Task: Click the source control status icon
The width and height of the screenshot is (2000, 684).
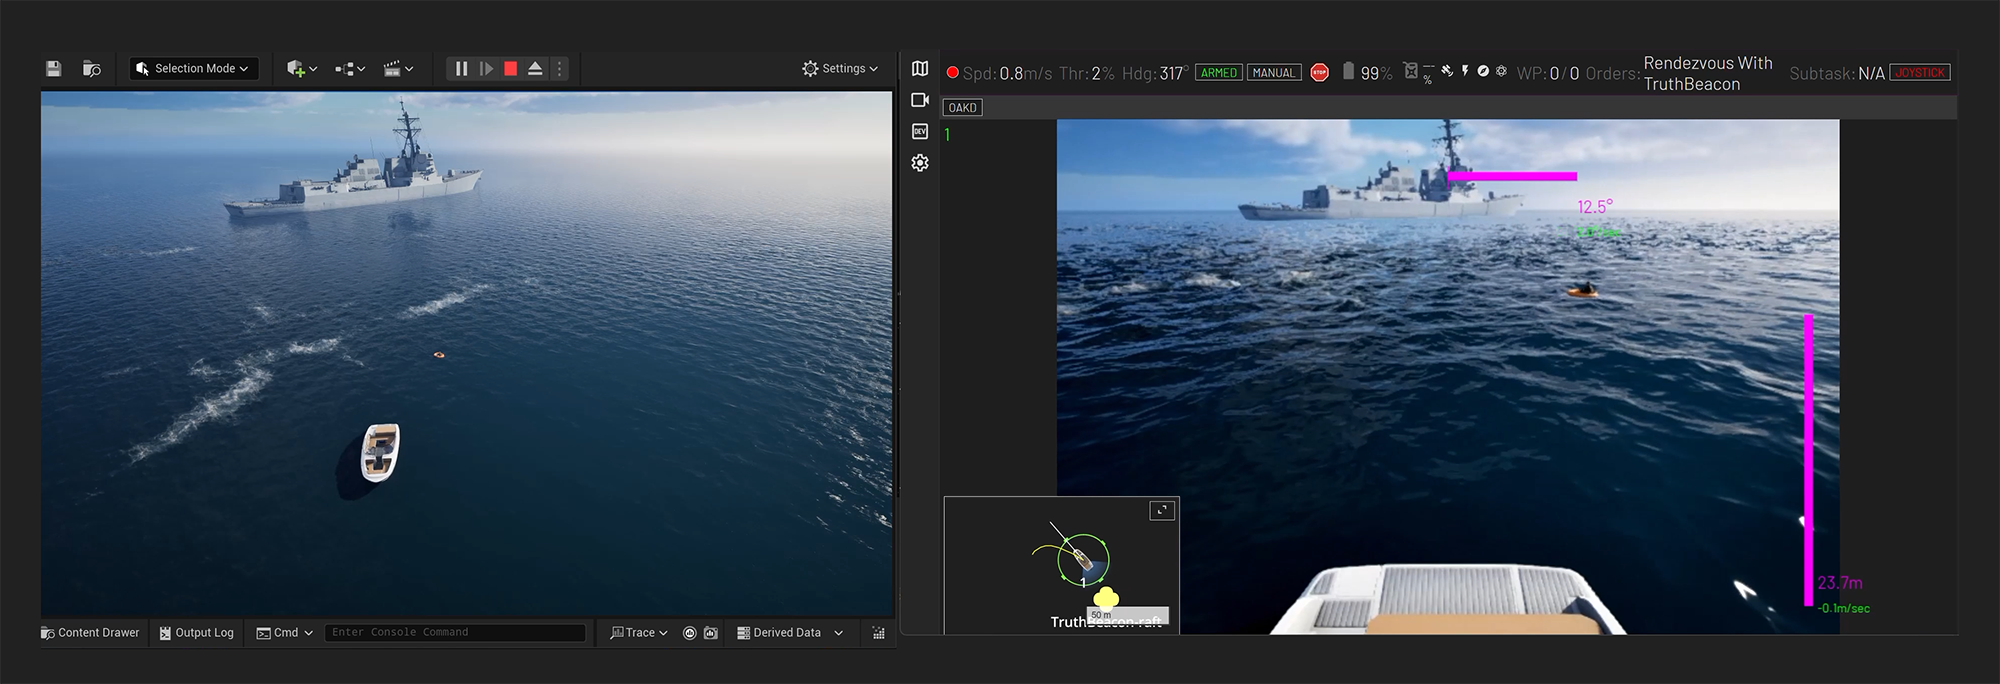Action: click(879, 633)
